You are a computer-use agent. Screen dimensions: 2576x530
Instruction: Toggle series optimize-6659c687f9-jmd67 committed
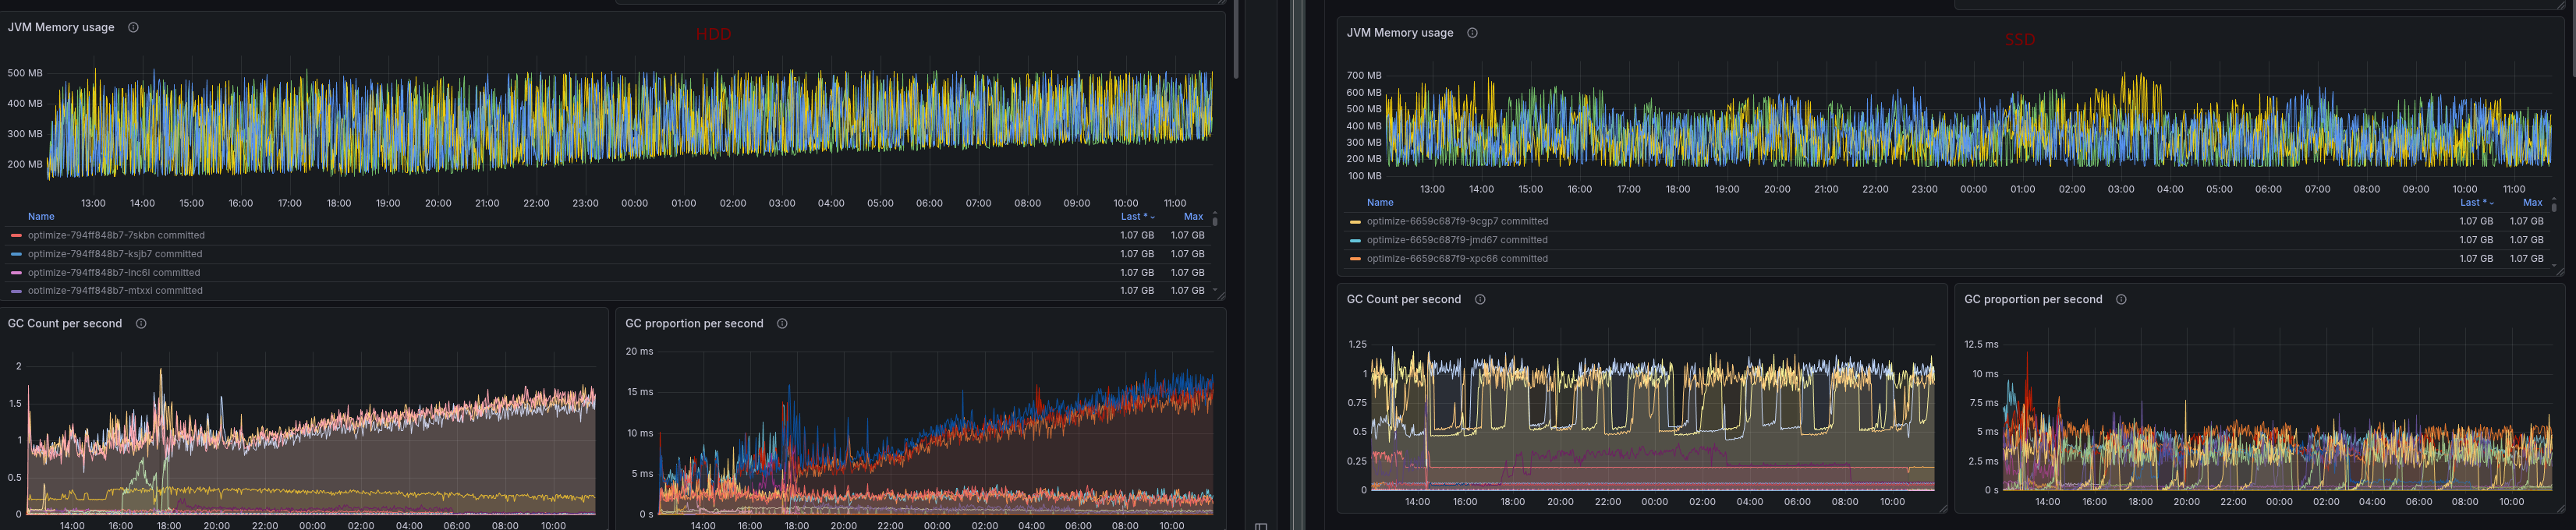(1457, 240)
